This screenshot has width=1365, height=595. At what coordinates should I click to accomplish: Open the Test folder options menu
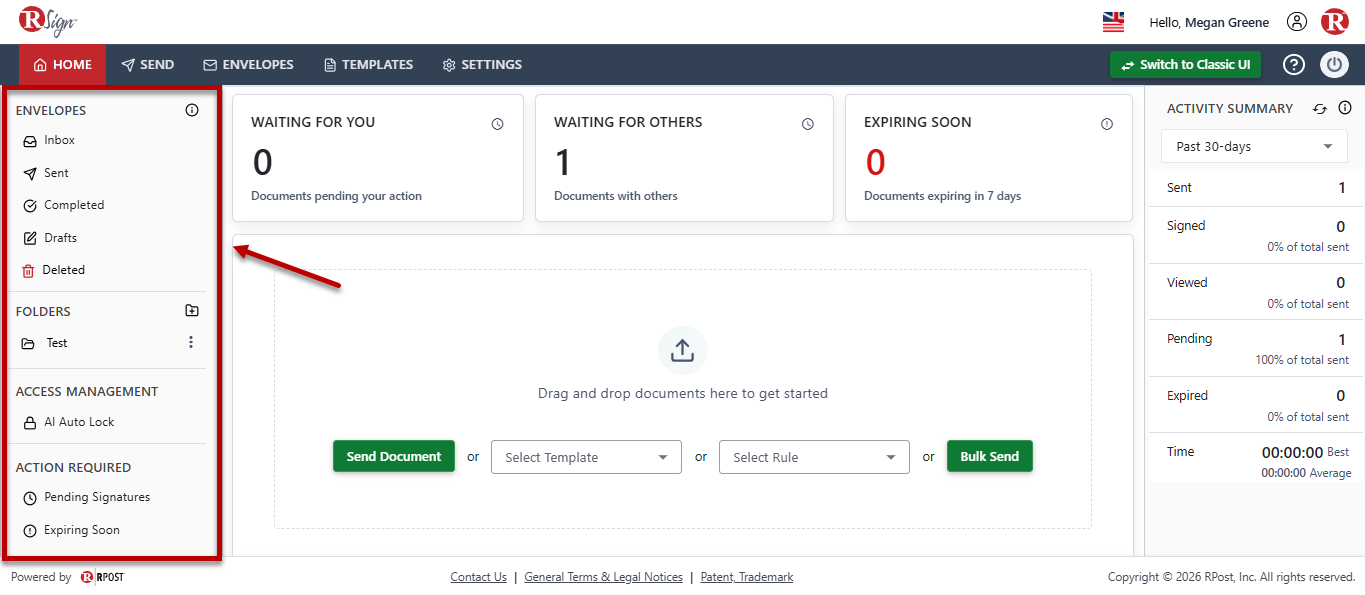pos(191,342)
